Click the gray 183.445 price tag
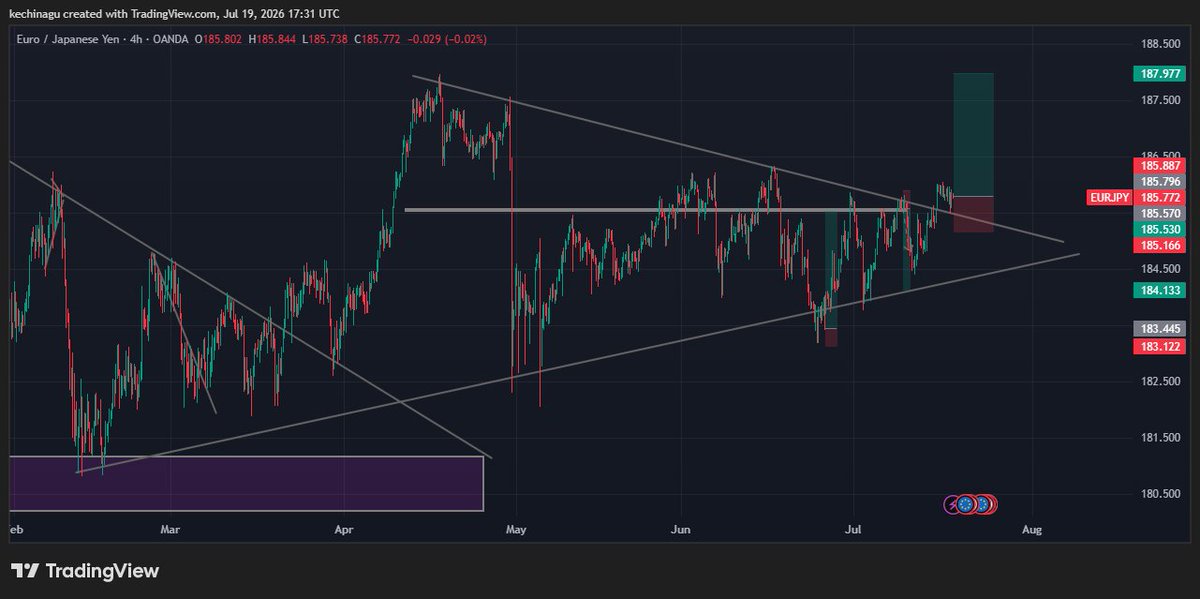 pos(1158,329)
